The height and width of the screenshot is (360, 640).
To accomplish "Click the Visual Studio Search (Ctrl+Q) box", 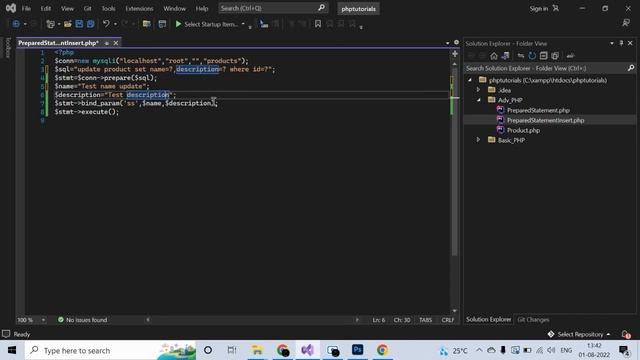I will point(273,8).
